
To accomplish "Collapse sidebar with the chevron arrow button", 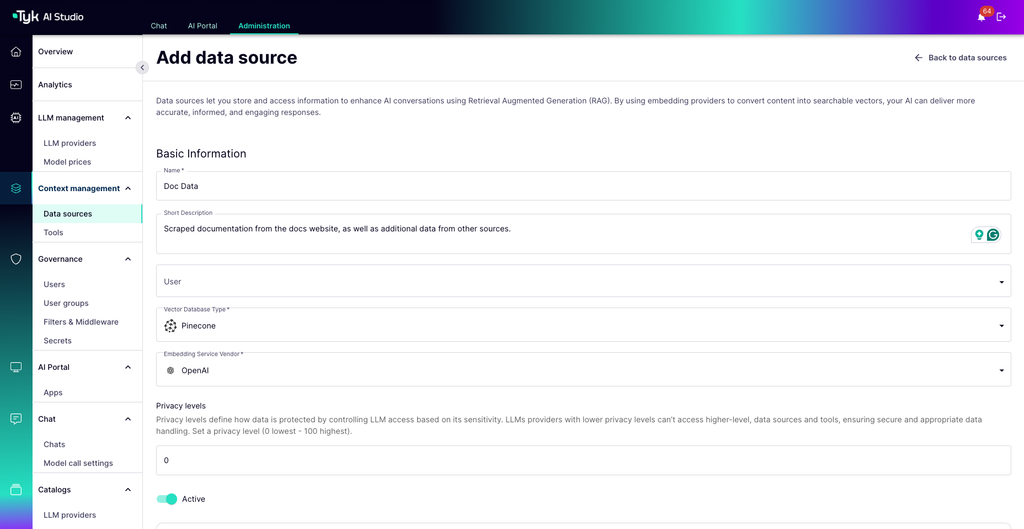I will click(x=142, y=67).
